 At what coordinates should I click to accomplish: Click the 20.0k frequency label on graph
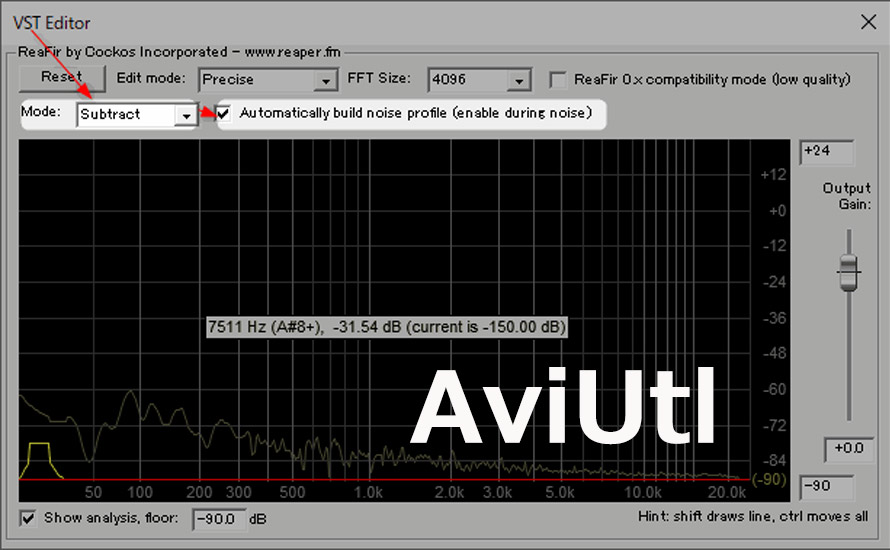coord(726,493)
